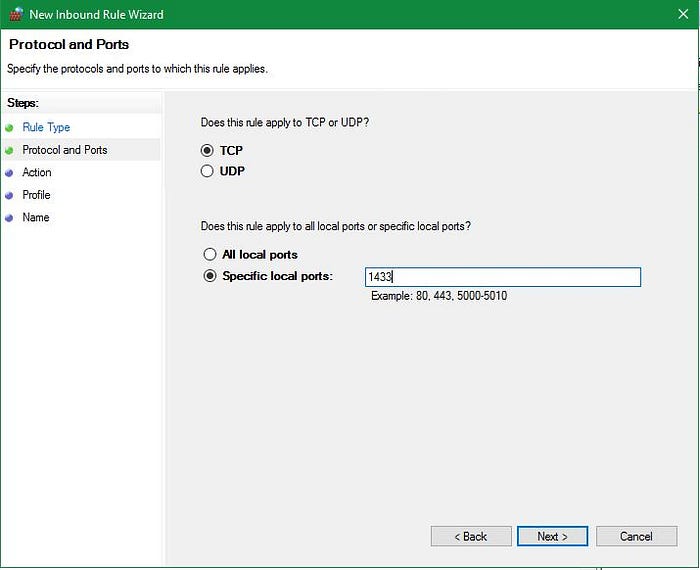Click the 'Specify the protocols and ports' description text
Image resolution: width=700 pixels, height=570 pixels.
[137, 69]
